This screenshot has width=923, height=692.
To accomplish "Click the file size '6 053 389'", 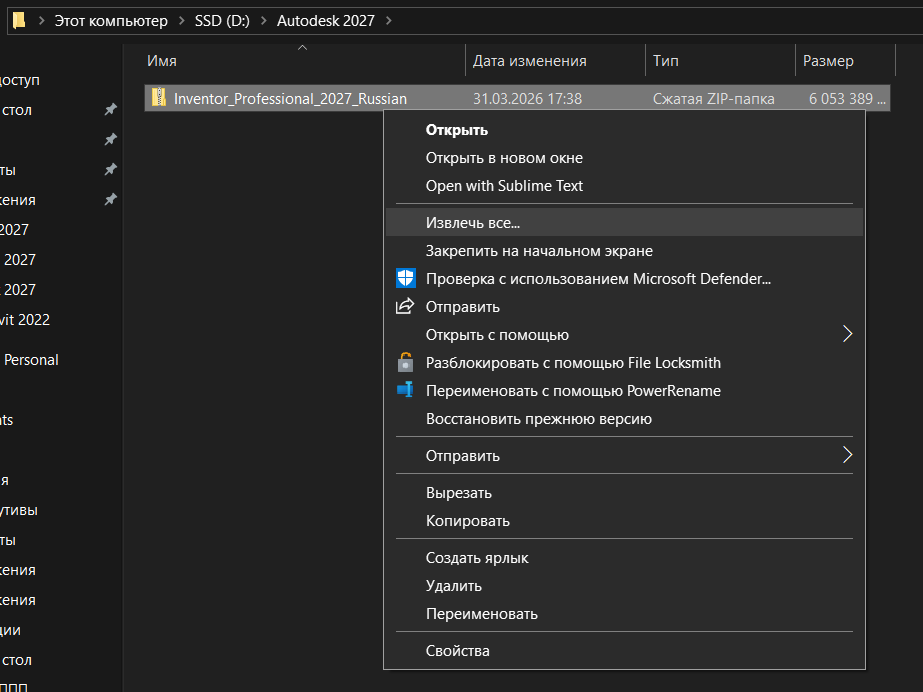I will click(846, 98).
